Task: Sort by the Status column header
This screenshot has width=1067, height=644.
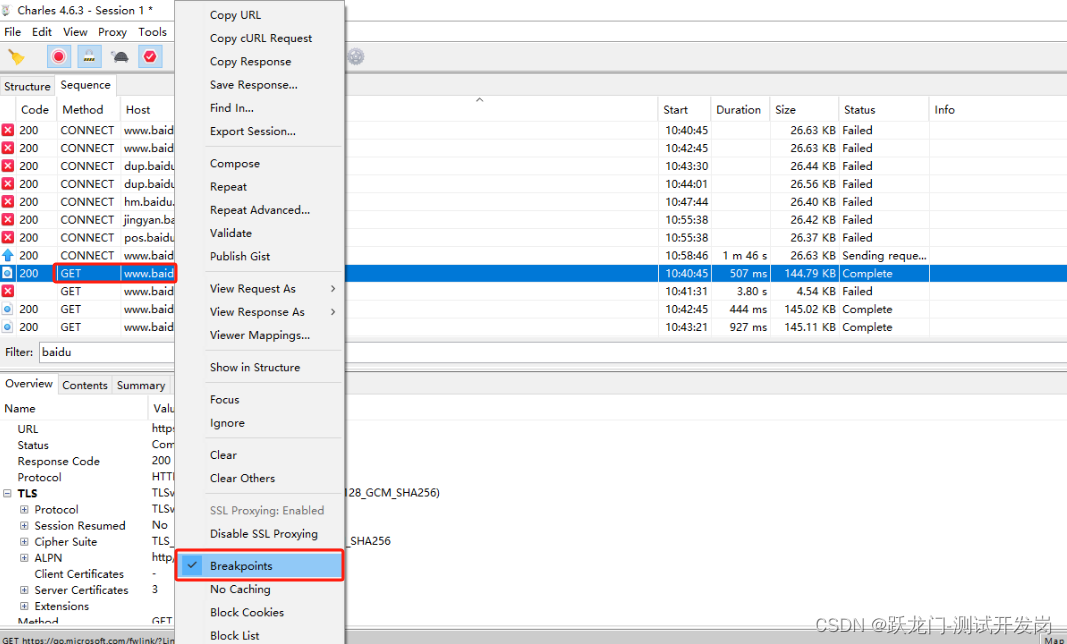Action: pyautogui.click(x=883, y=110)
